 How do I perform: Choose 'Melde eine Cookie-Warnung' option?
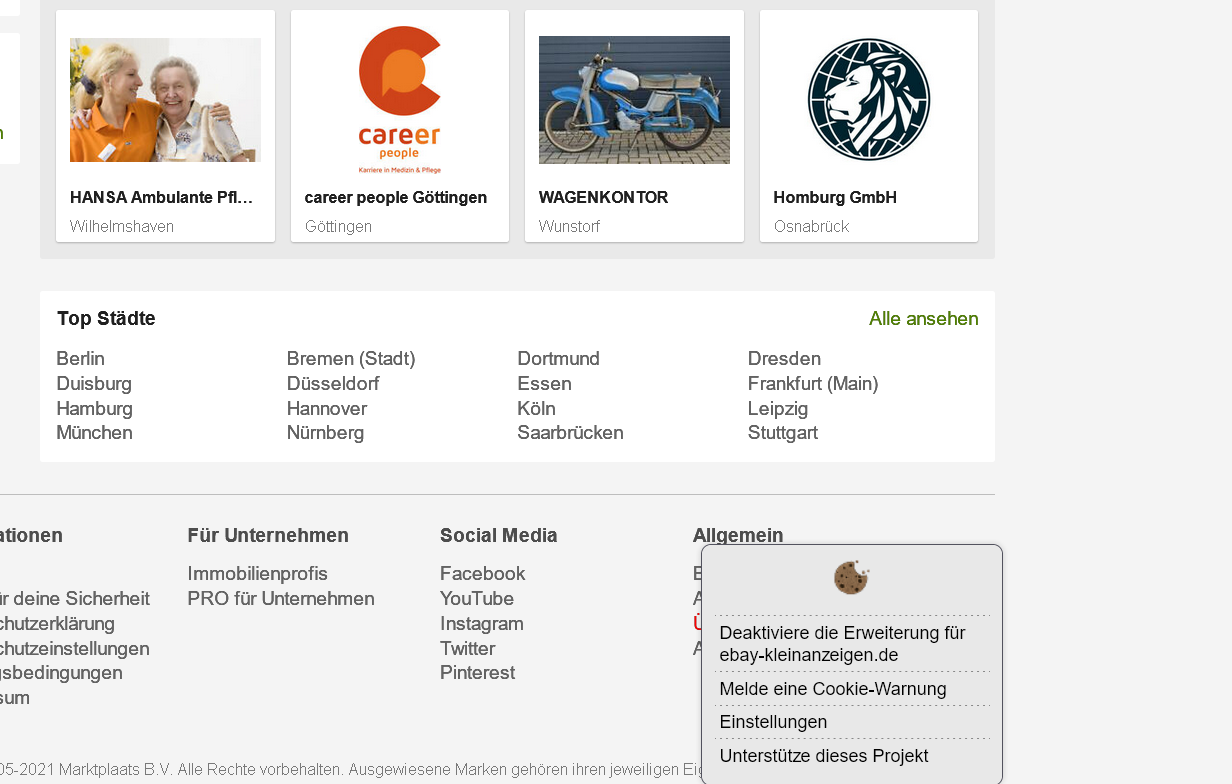pos(832,689)
